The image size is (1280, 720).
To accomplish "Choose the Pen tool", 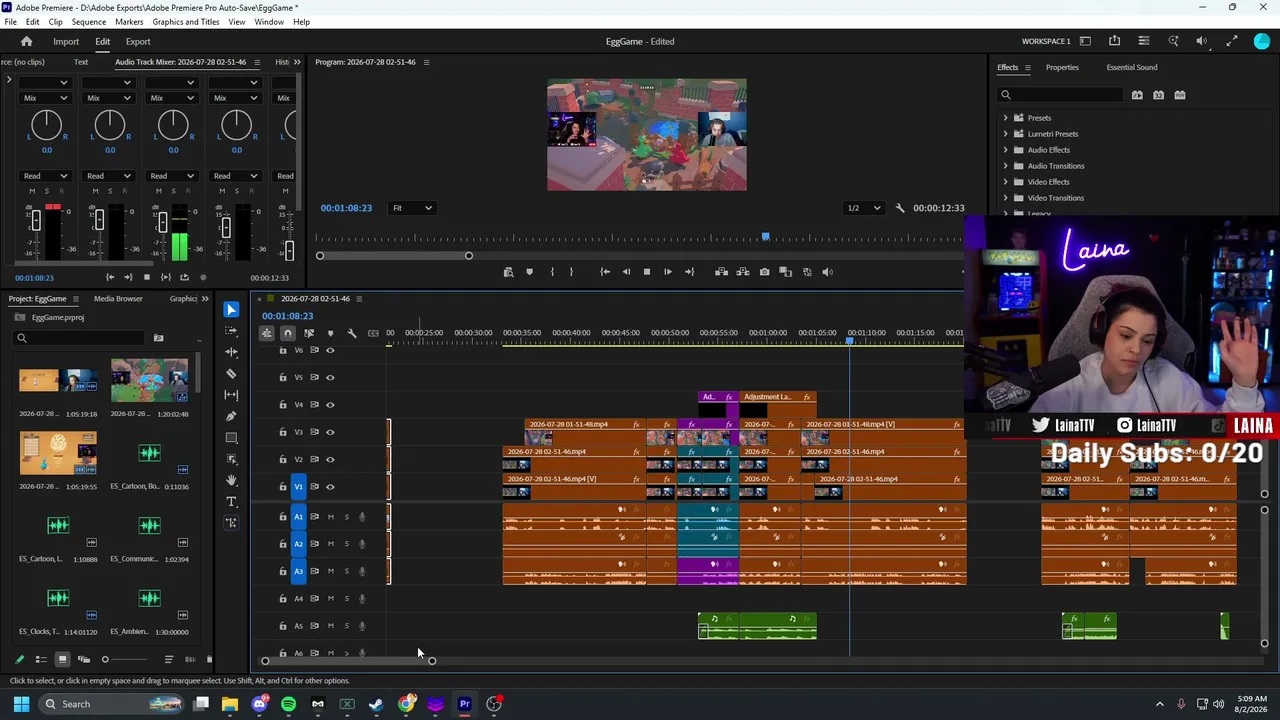I will [231, 416].
